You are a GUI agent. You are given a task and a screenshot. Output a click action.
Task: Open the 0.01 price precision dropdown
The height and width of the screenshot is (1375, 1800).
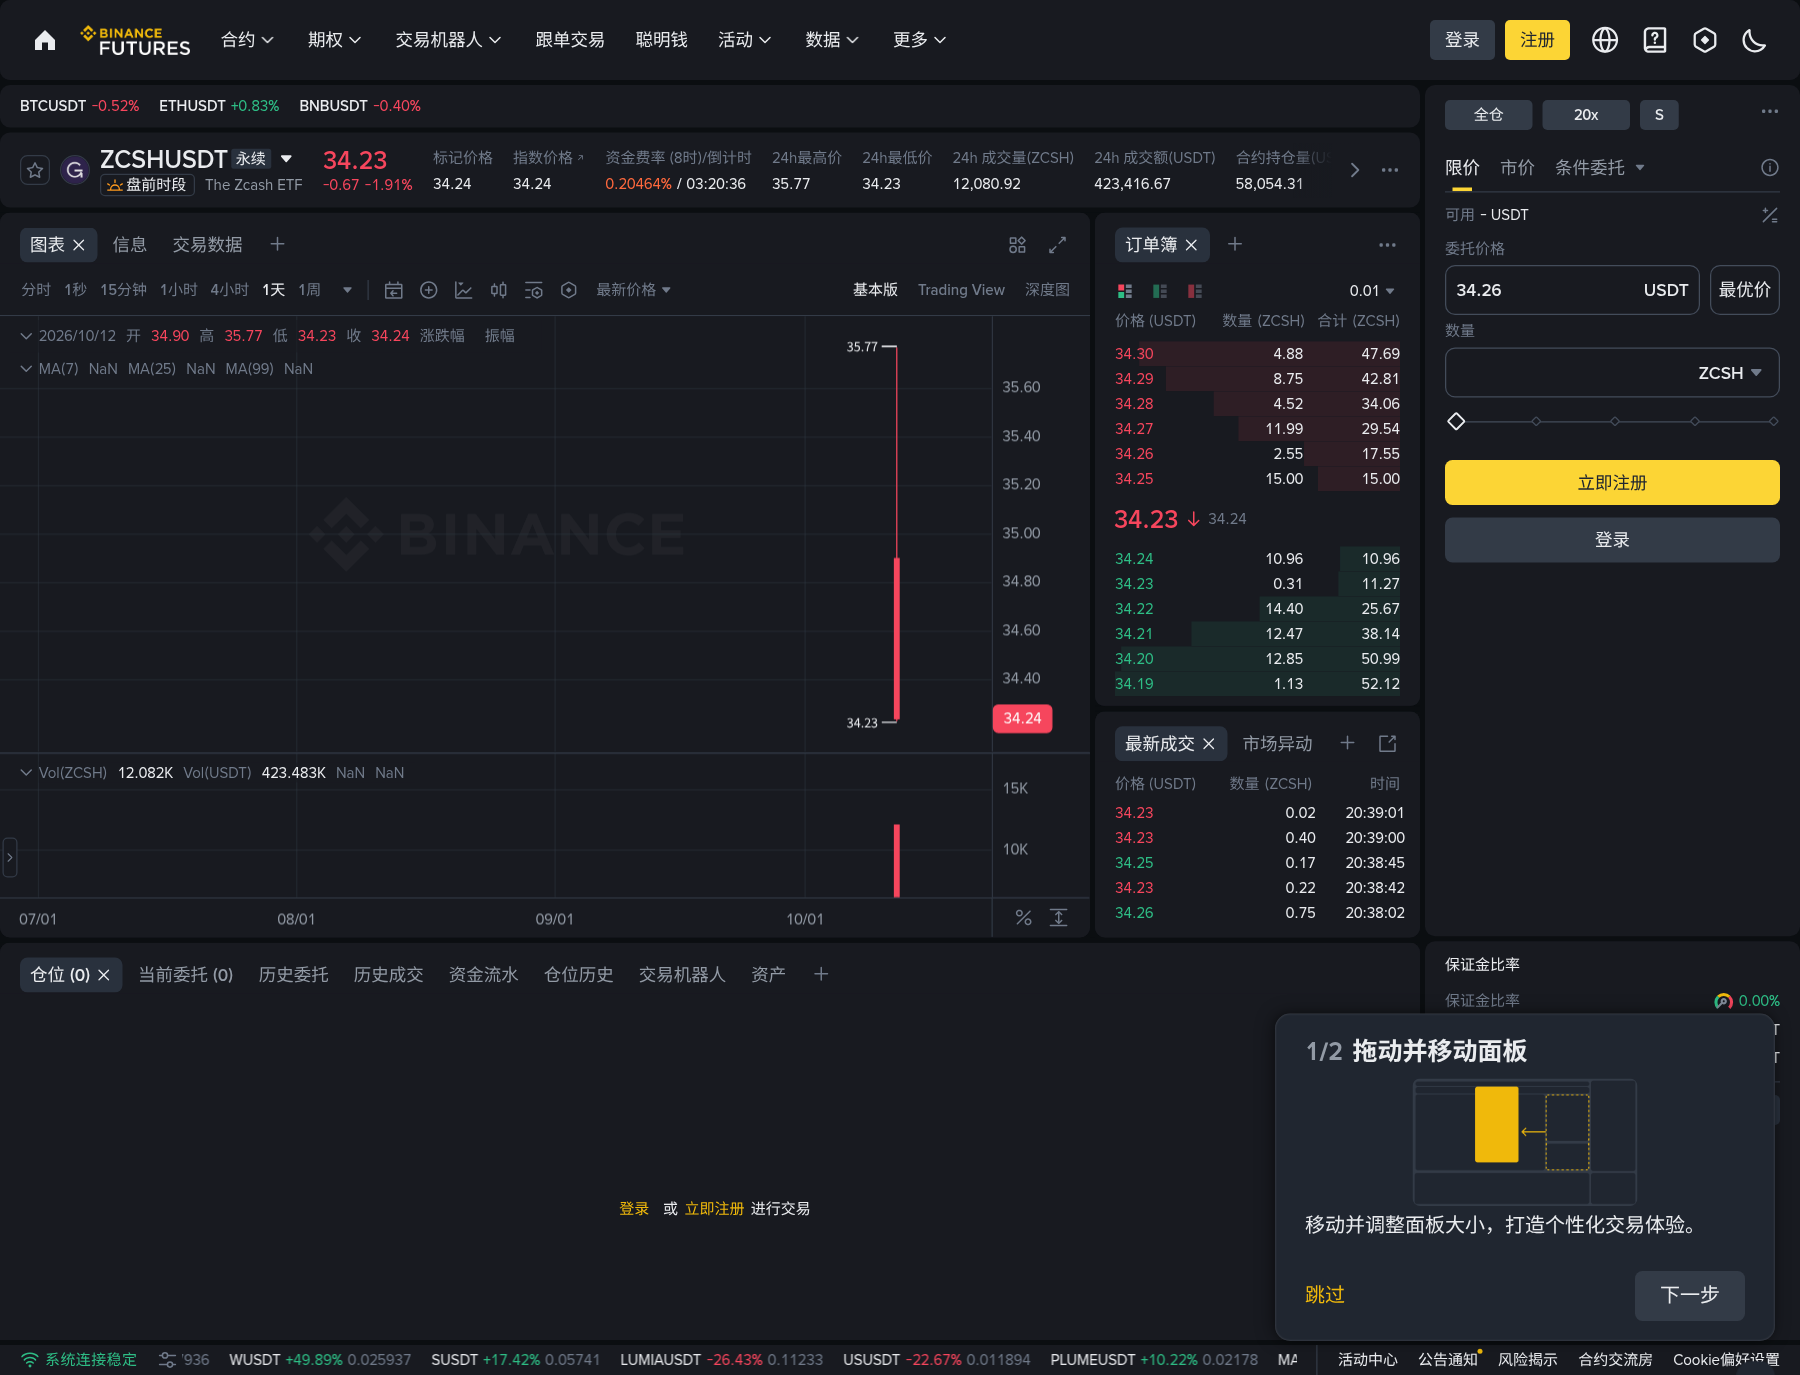pyautogui.click(x=1371, y=291)
